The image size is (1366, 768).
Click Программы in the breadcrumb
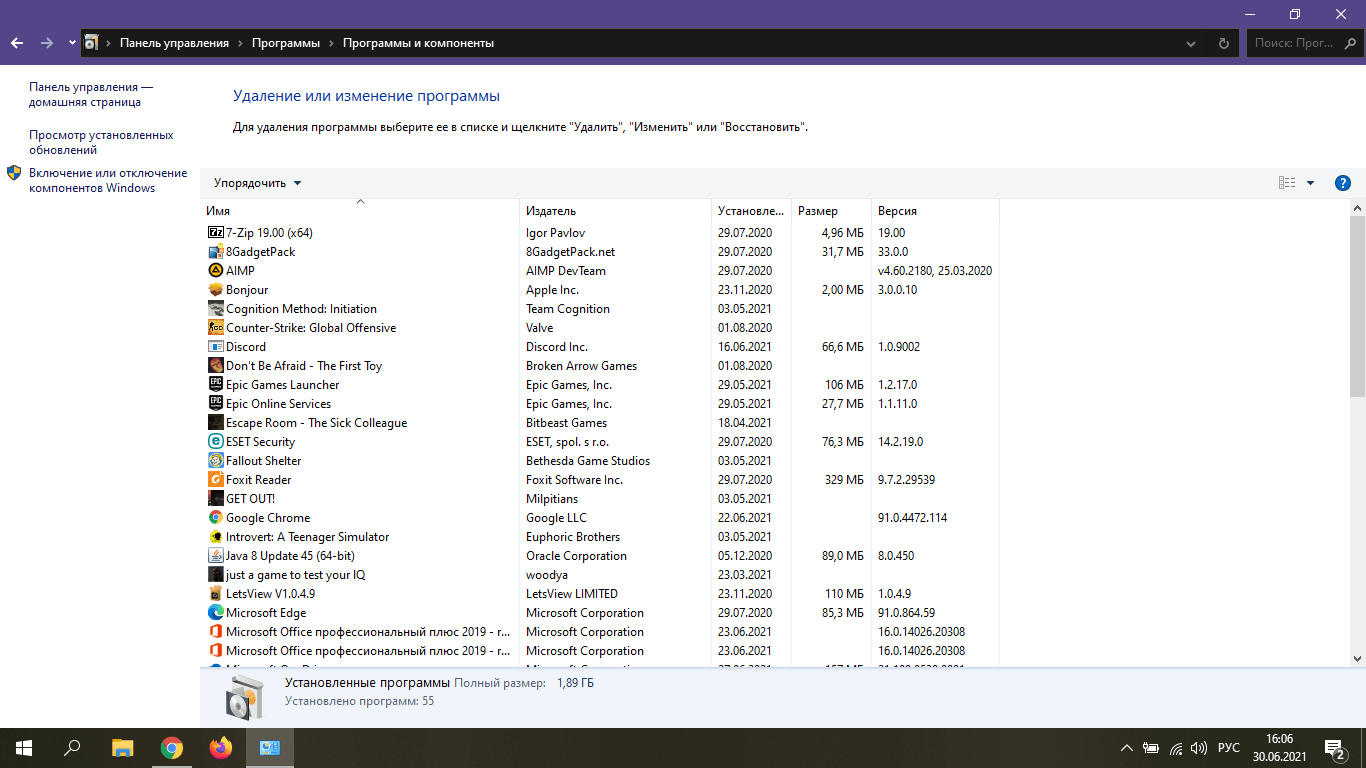[x=286, y=43]
